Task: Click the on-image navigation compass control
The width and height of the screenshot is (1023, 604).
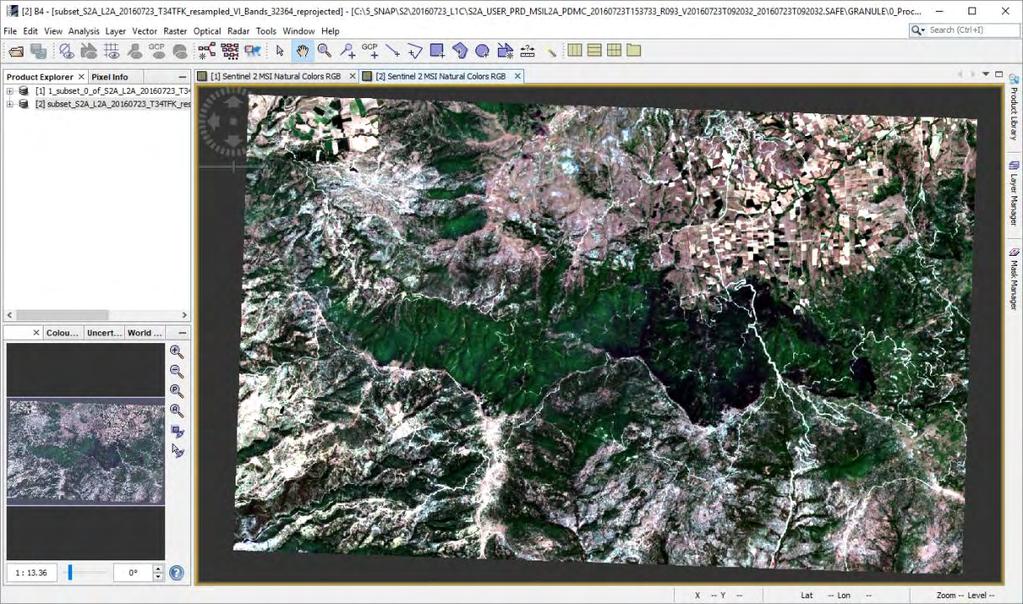Action: click(232, 122)
